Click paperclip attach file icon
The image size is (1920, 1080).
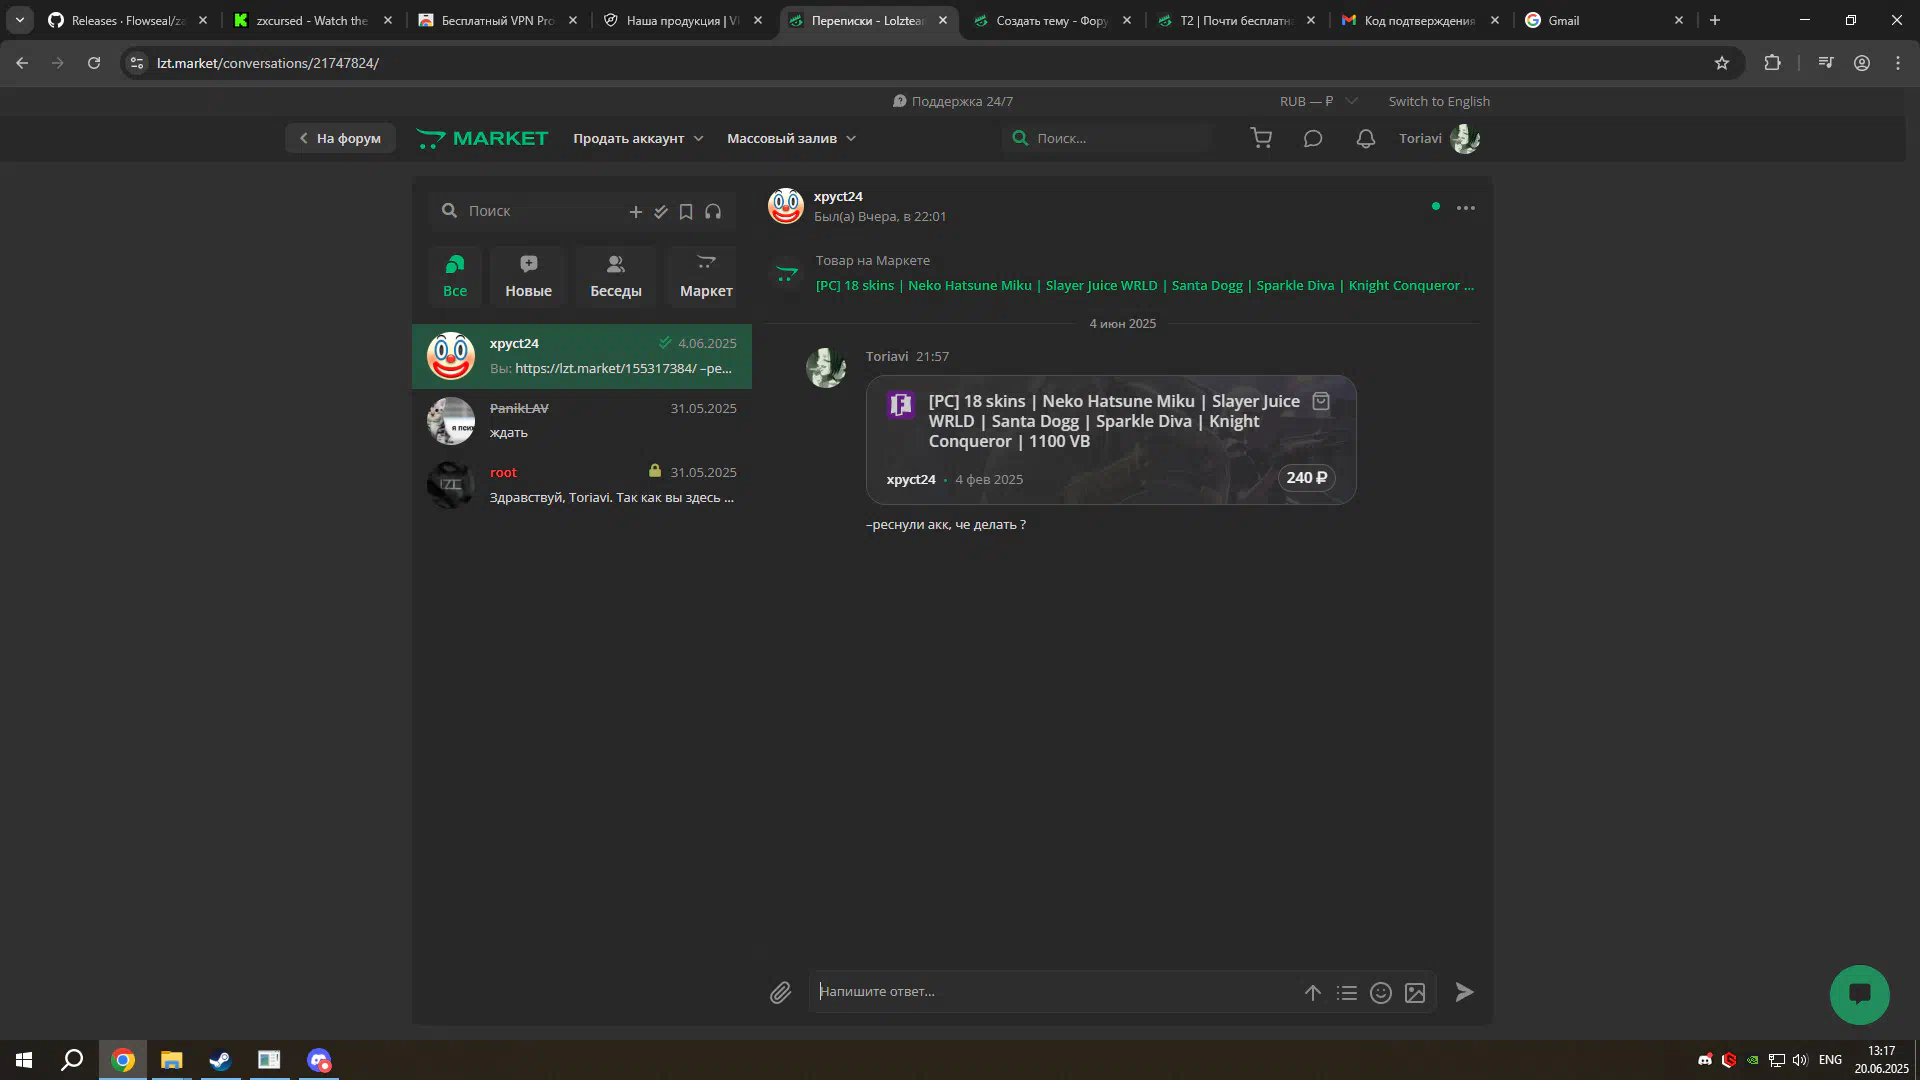click(780, 992)
